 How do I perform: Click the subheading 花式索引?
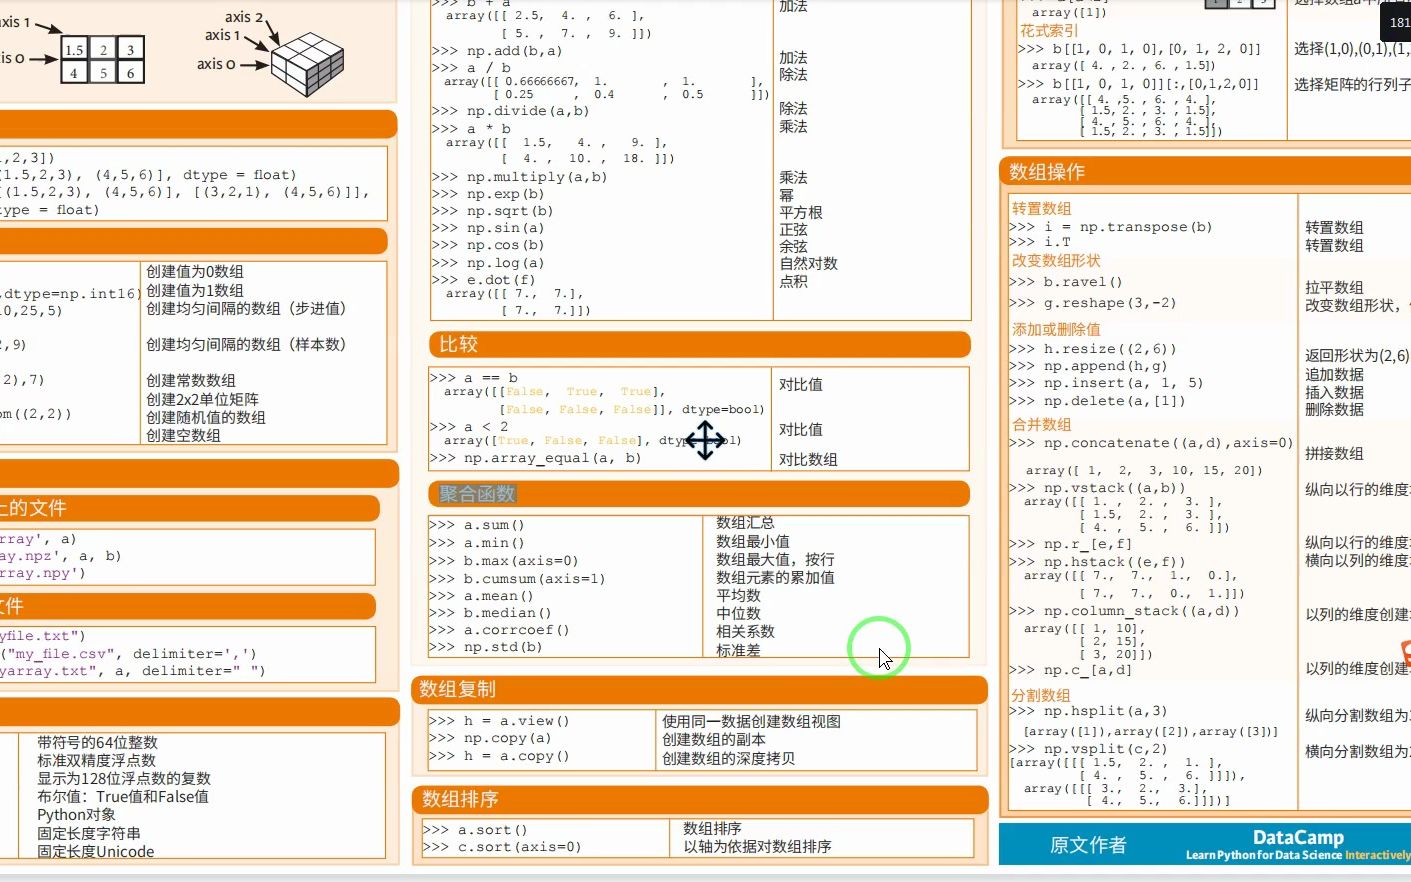[1049, 31]
